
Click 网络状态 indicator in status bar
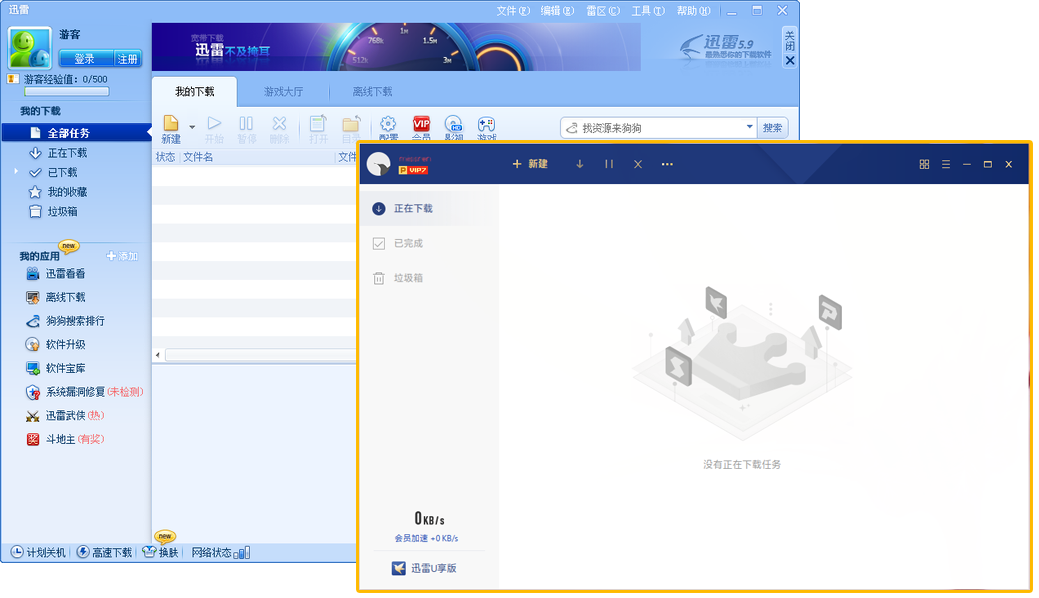[x=221, y=552]
